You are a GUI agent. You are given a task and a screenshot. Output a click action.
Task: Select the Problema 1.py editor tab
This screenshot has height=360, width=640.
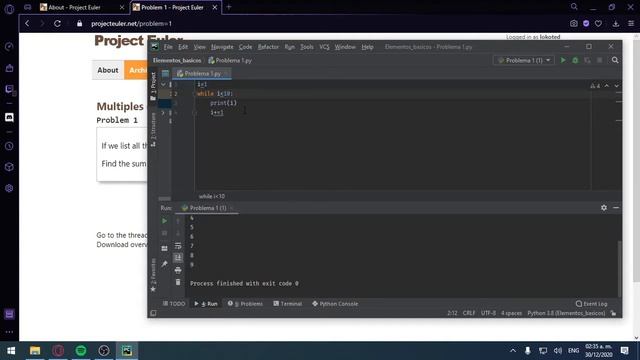[202, 73]
